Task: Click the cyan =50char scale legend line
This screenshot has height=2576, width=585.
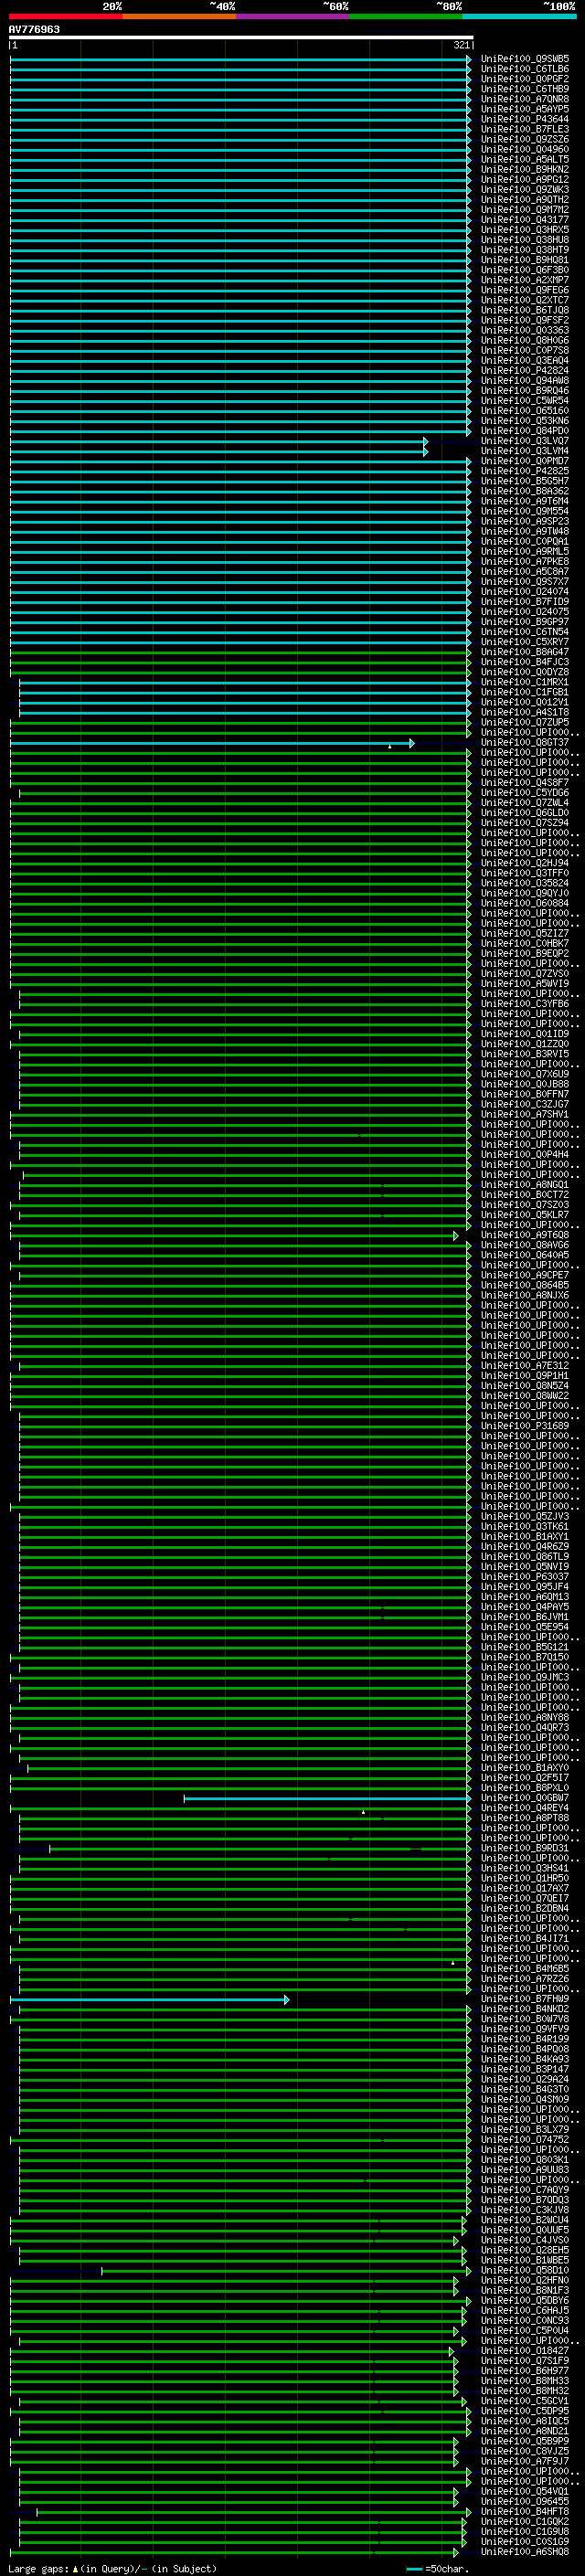Action: (x=414, y=2569)
